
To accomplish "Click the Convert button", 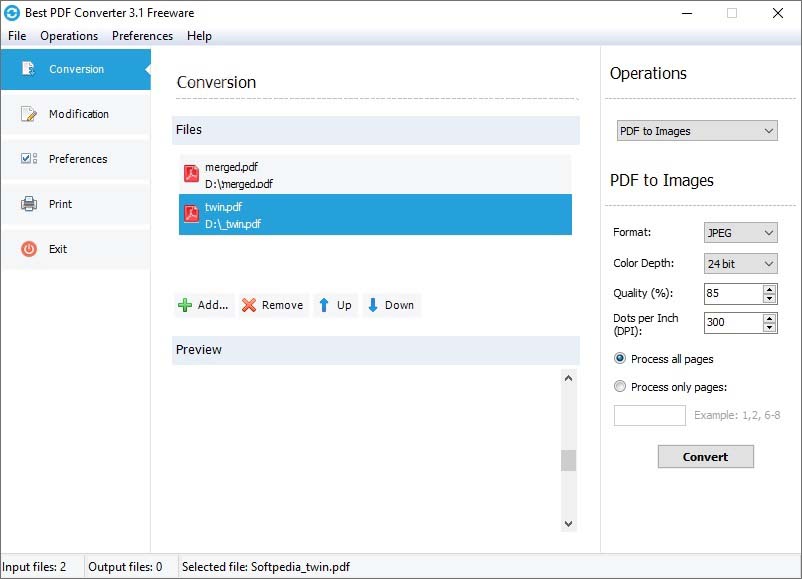I will coord(705,456).
